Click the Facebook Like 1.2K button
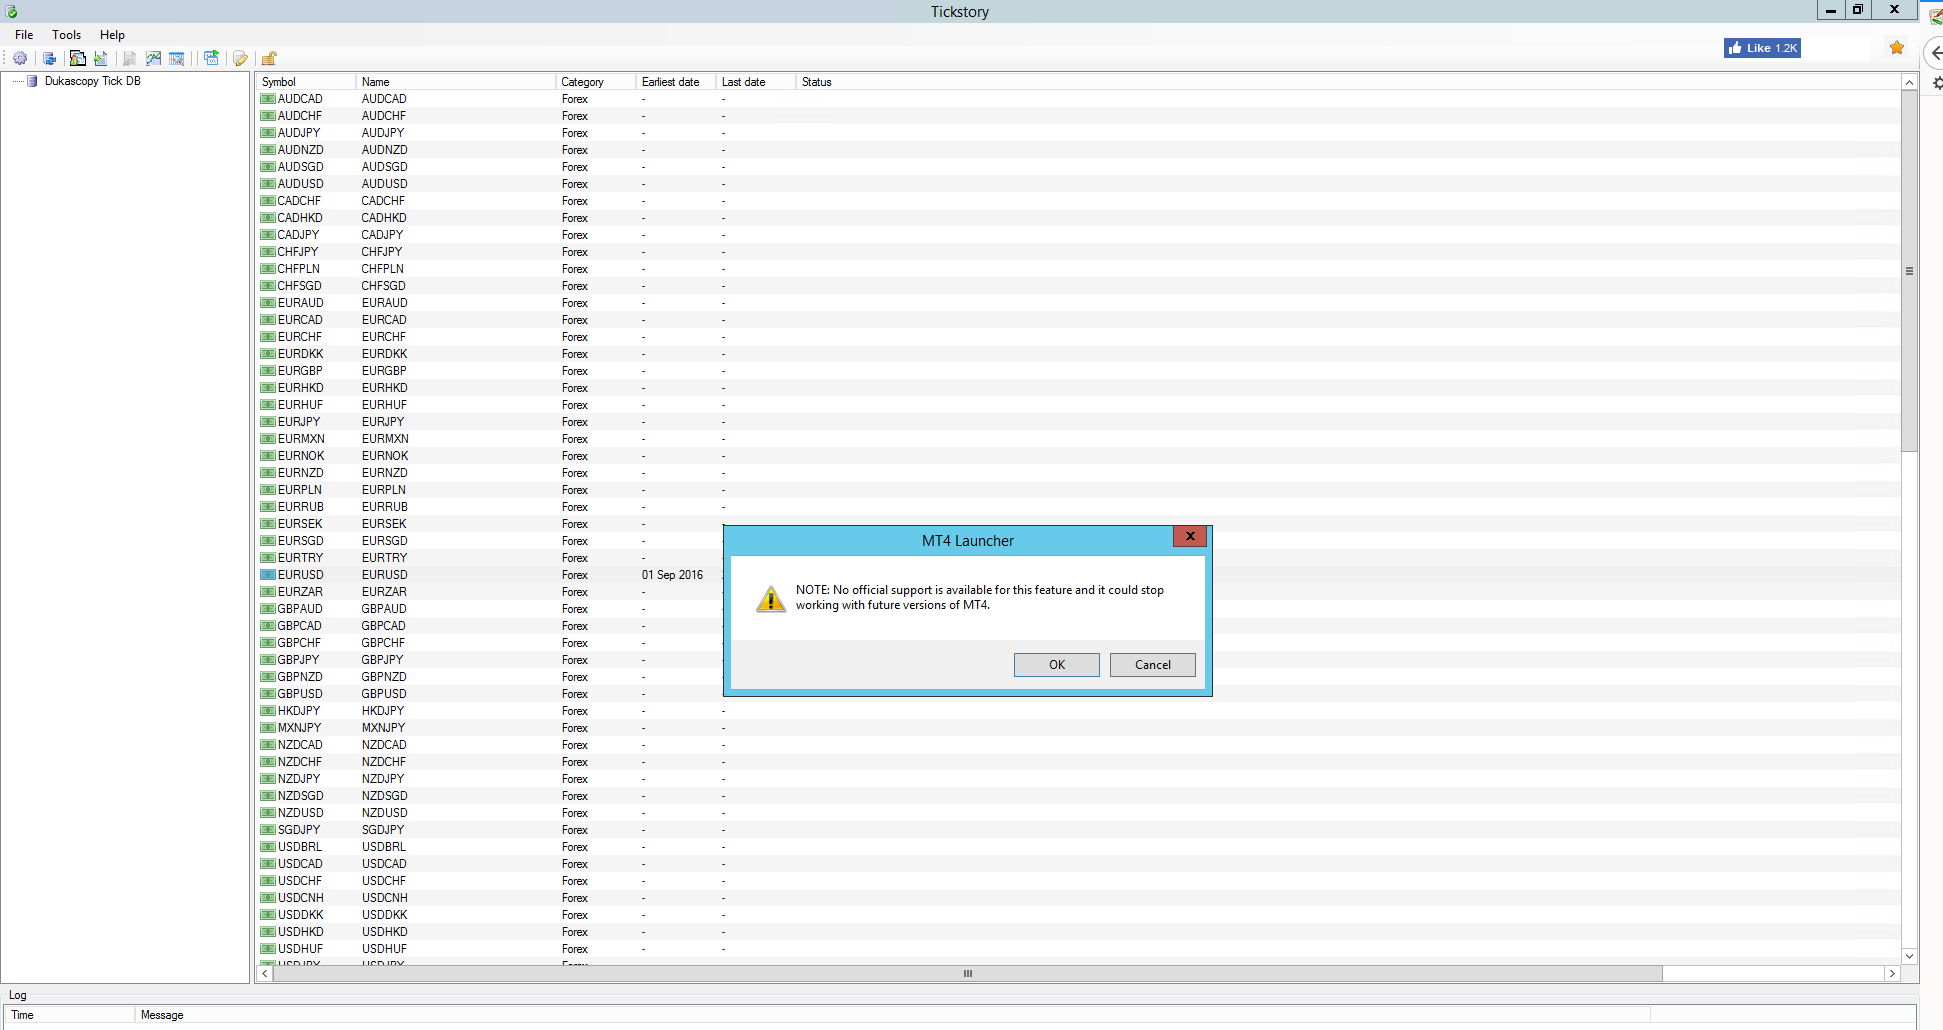The width and height of the screenshot is (1943, 1030). 1762,48
